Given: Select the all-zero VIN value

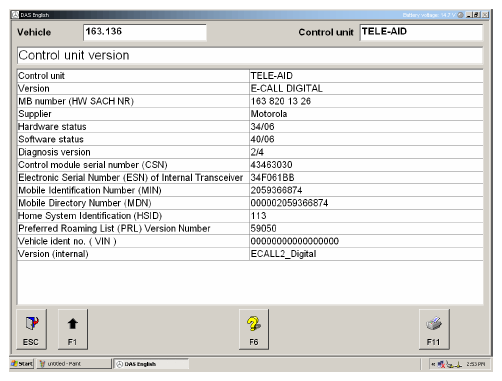Looking at the screenshot, I should click(x=295, y=241).
